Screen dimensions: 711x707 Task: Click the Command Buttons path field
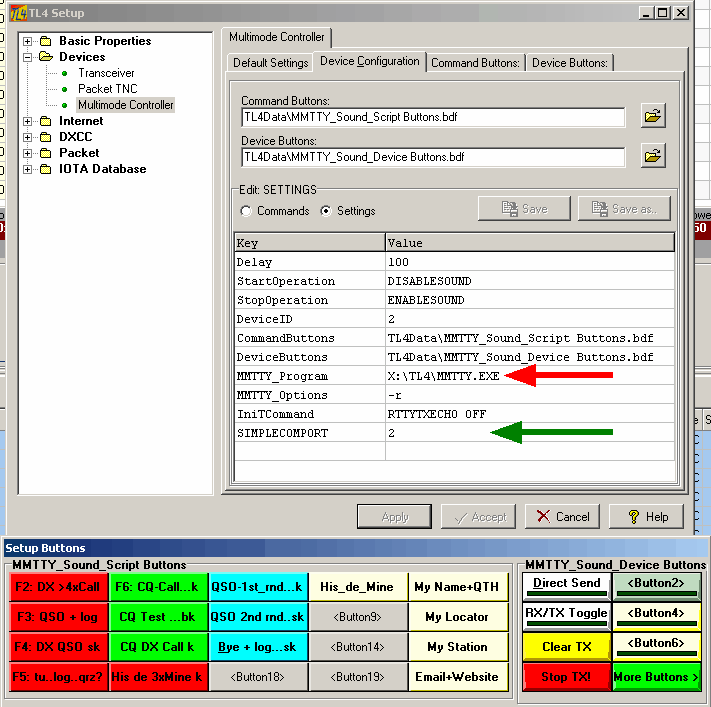pos(433,117)
